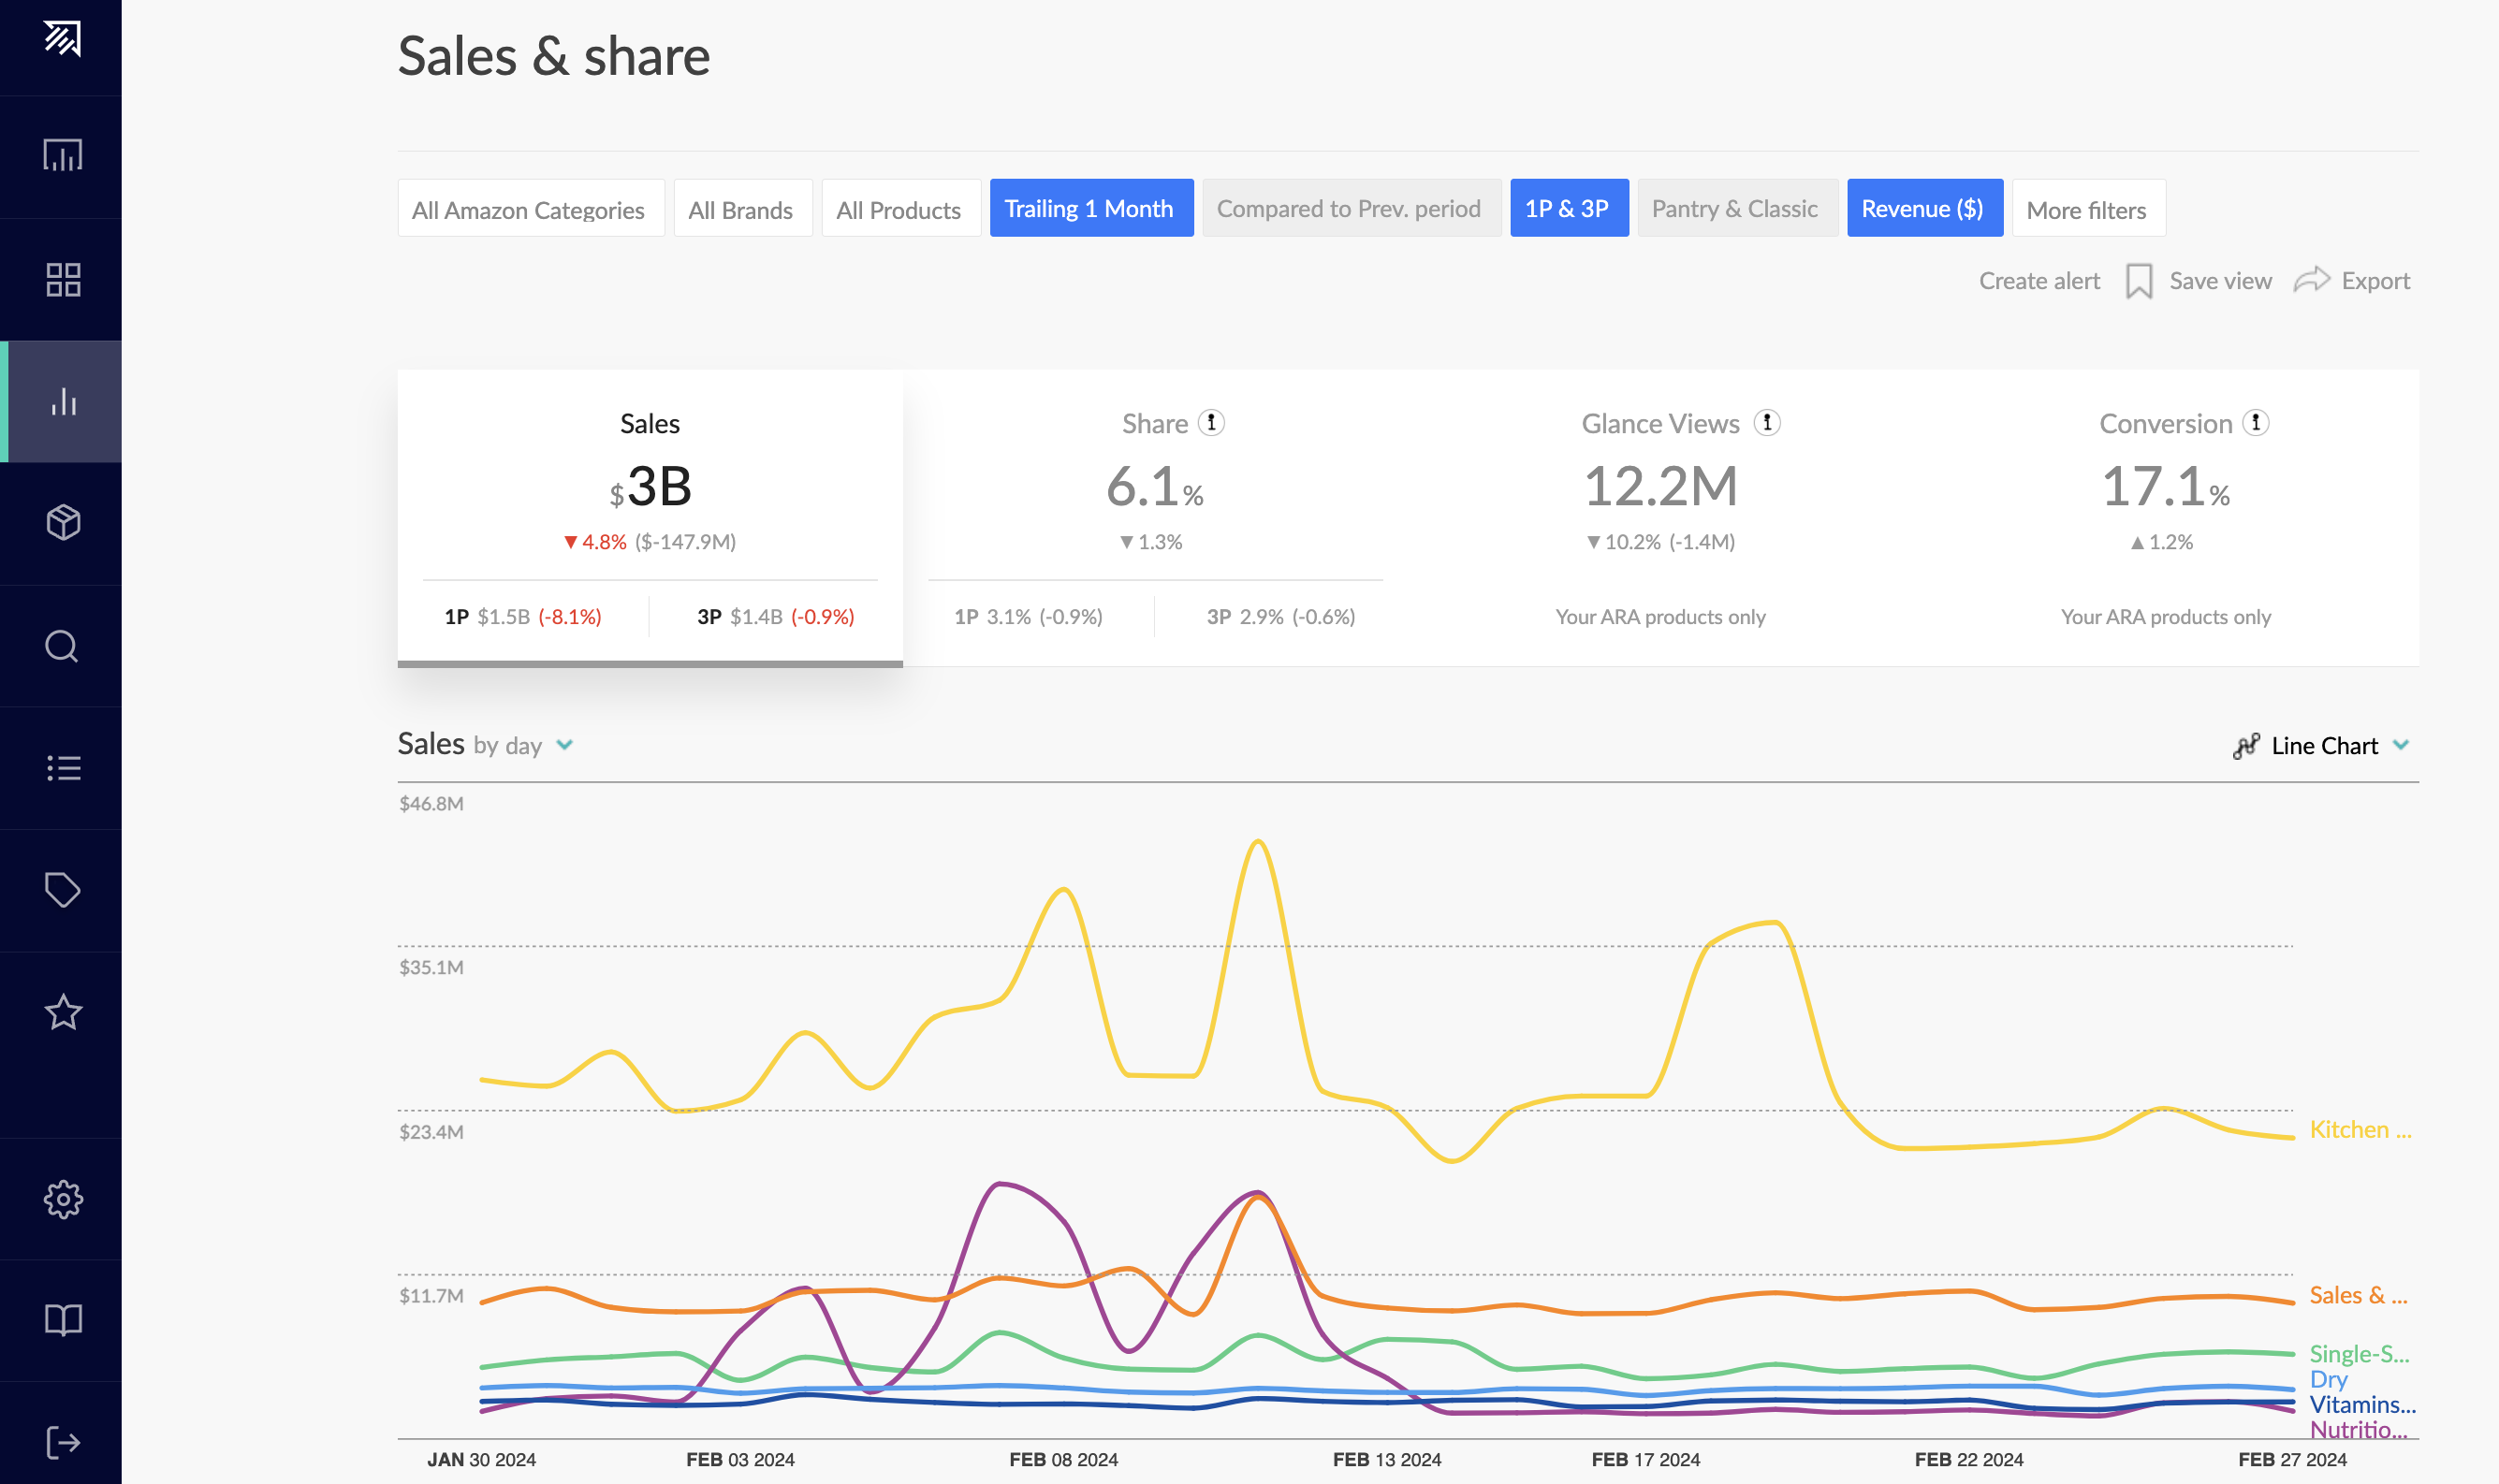
Task: Open the products cube sidebar icon
Action: 62,522
